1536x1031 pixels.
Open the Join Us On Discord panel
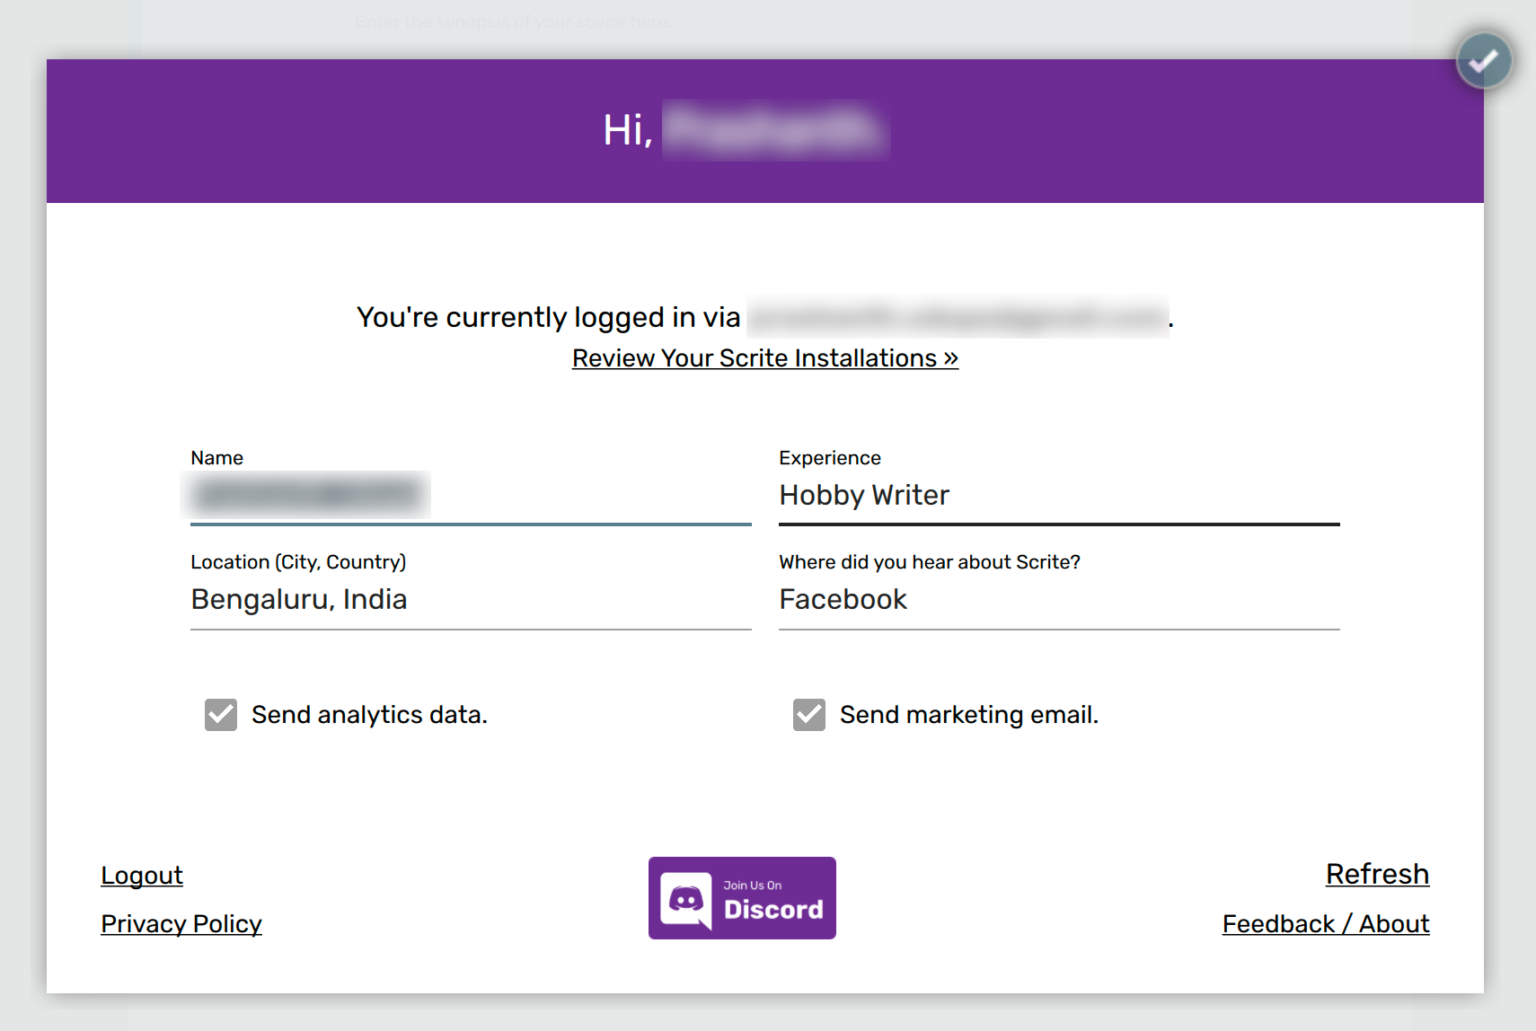pos(742,898)
